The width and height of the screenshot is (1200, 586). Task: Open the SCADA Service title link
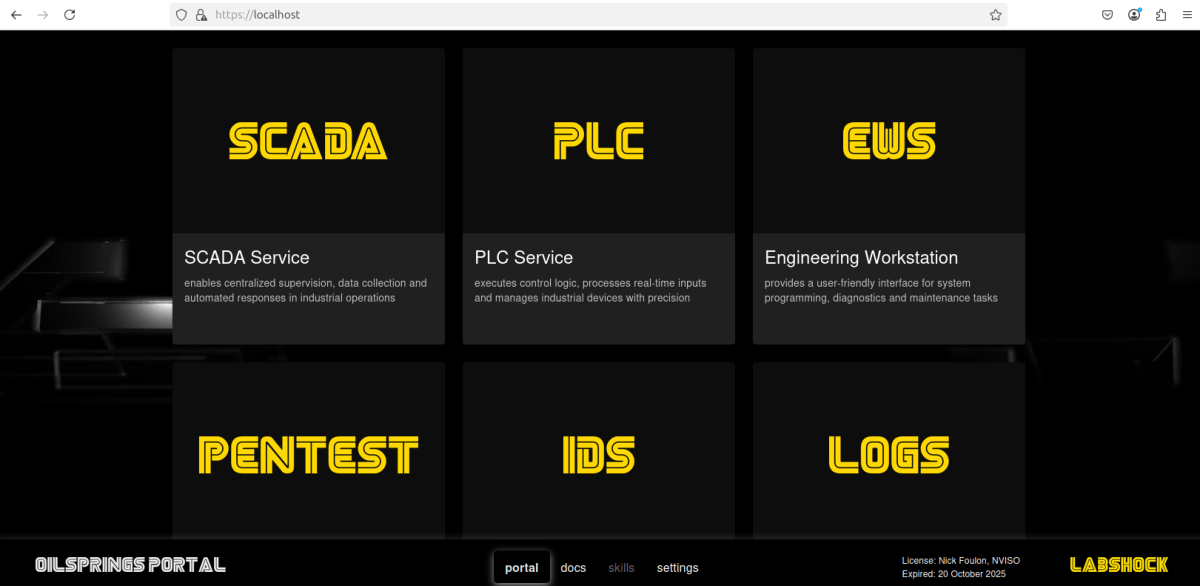click(x=247, y=258)
